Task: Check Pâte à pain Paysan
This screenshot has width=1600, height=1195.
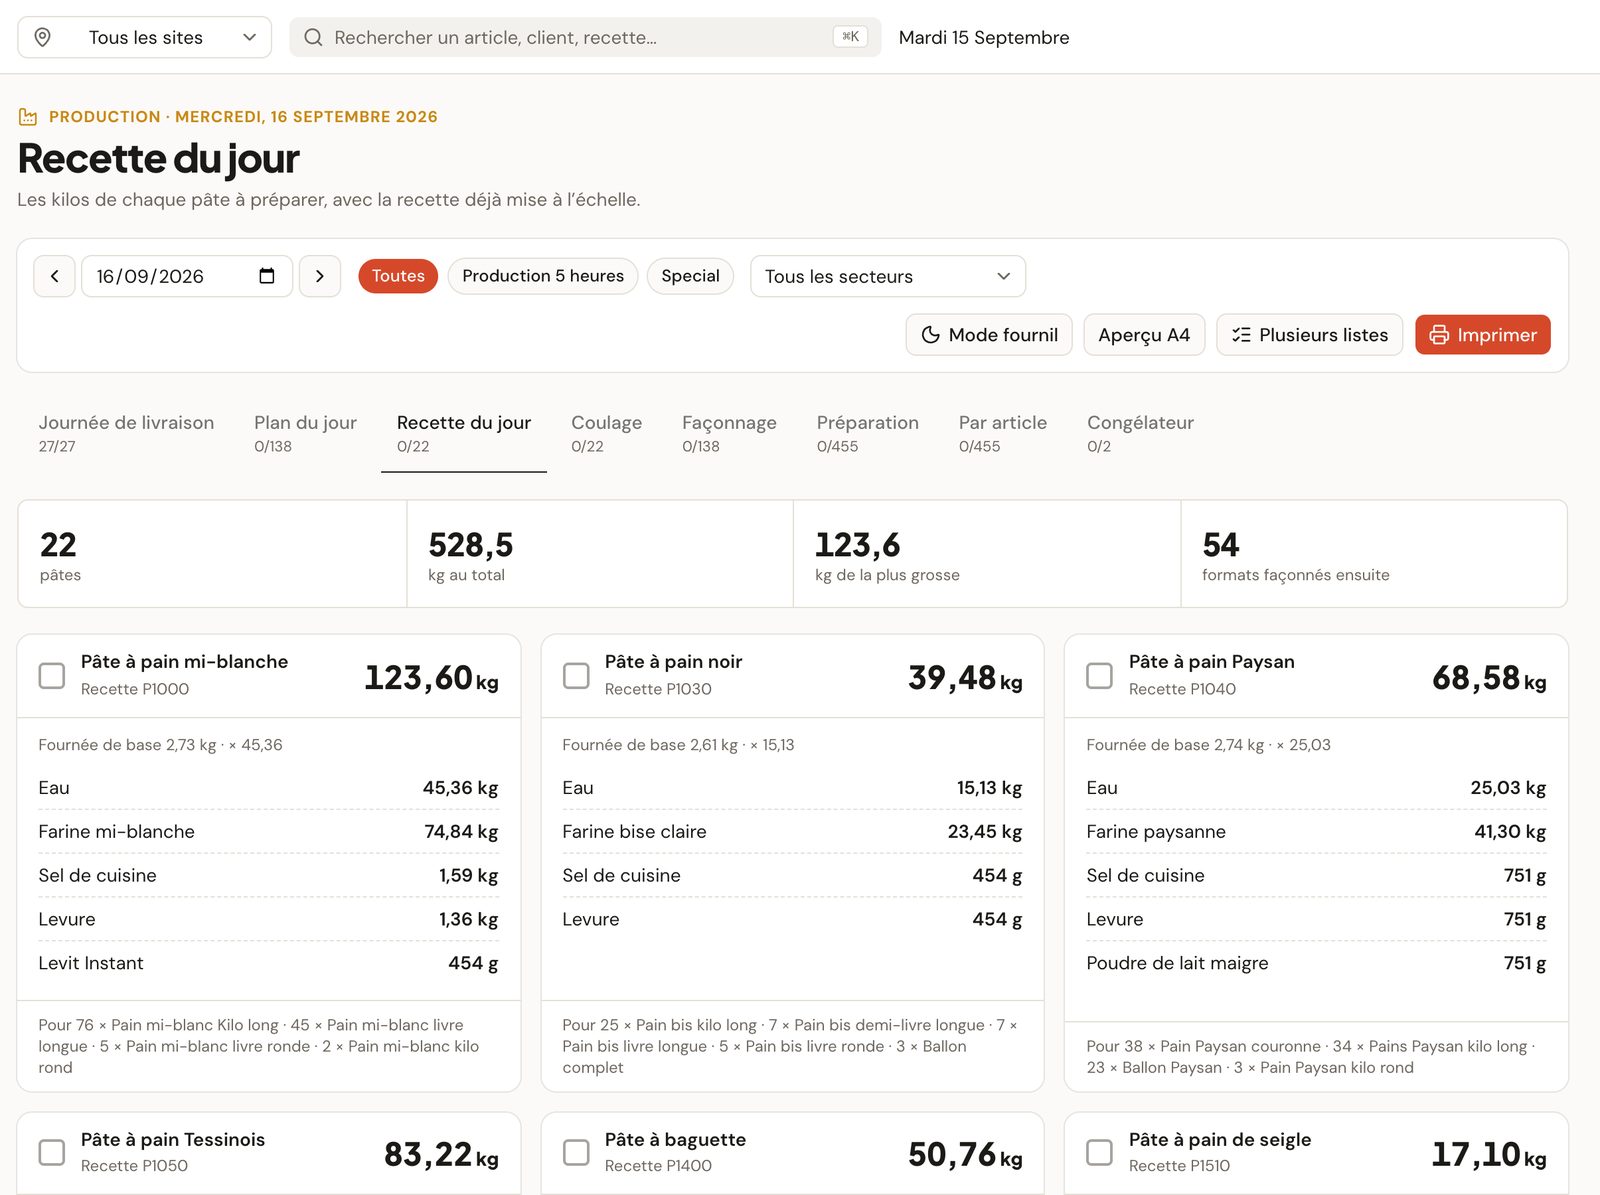Action: coord(1100,676)
